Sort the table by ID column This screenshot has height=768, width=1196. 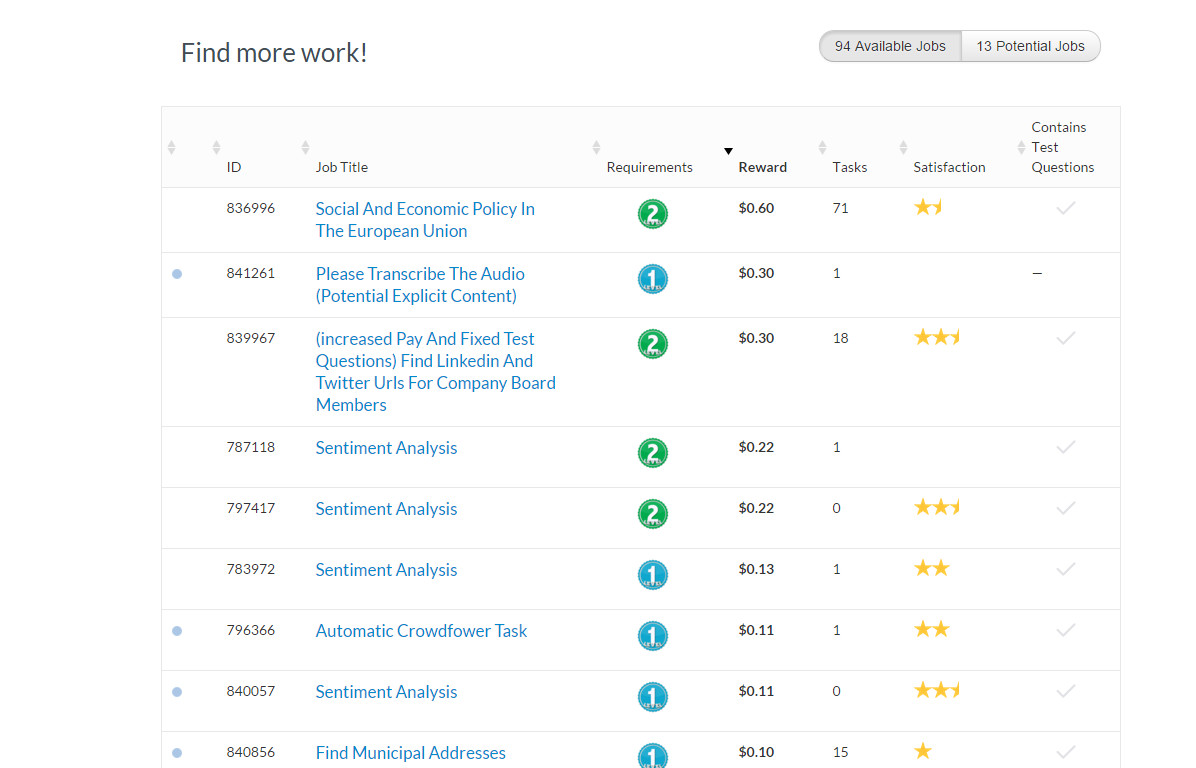click(x=234, y=167)
